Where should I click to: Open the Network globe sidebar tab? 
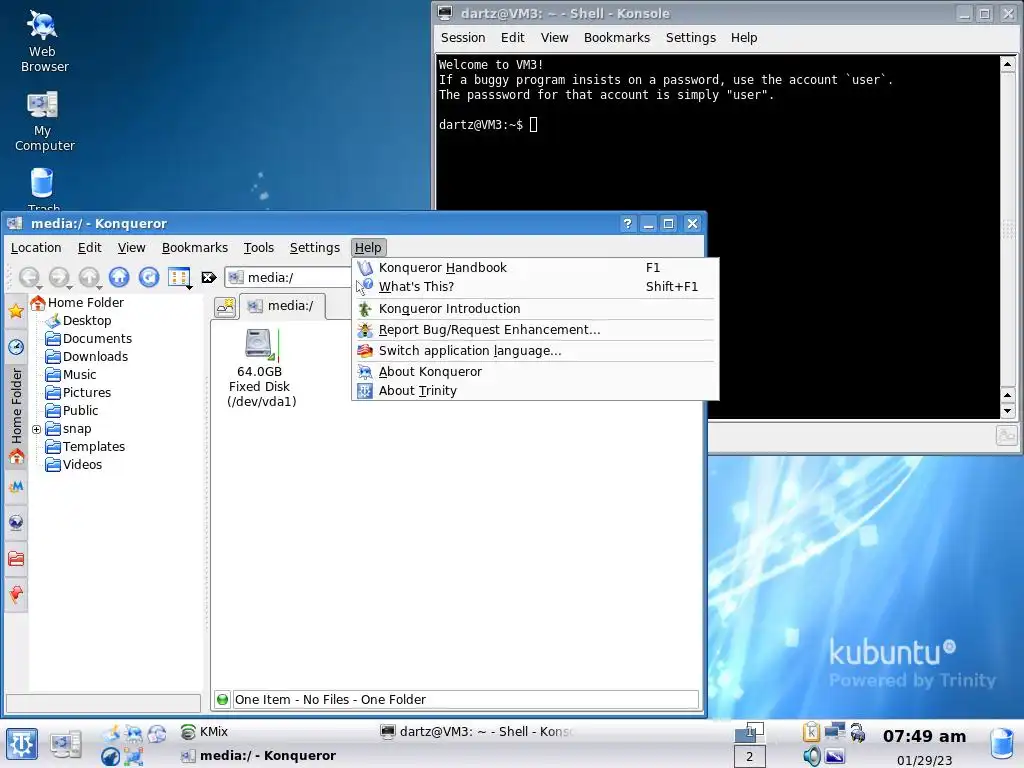click(16, 522)
